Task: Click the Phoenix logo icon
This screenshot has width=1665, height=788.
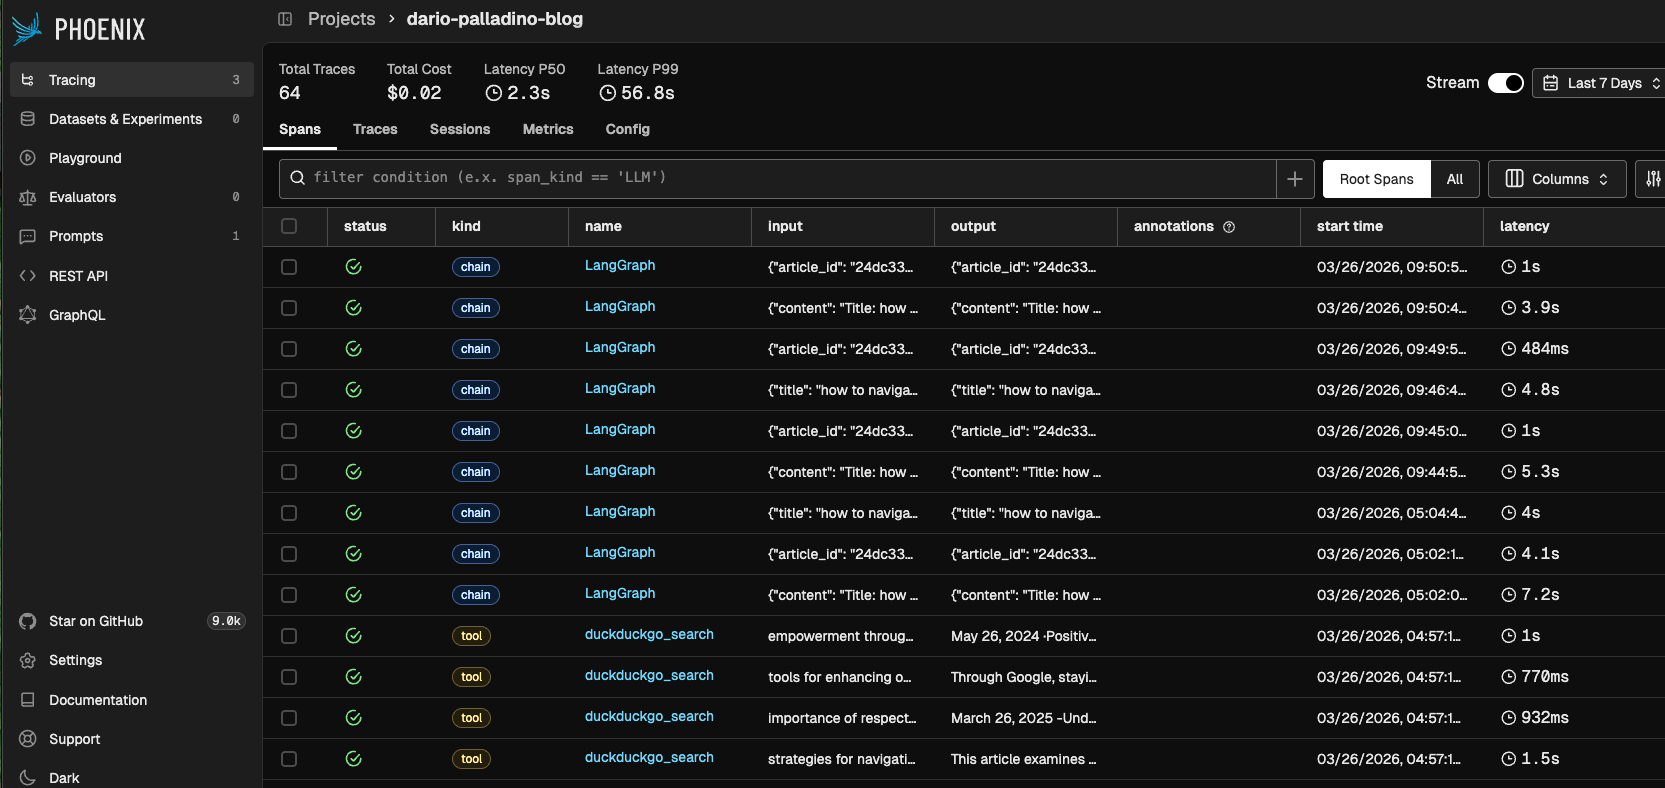Action: coord(27,29)
